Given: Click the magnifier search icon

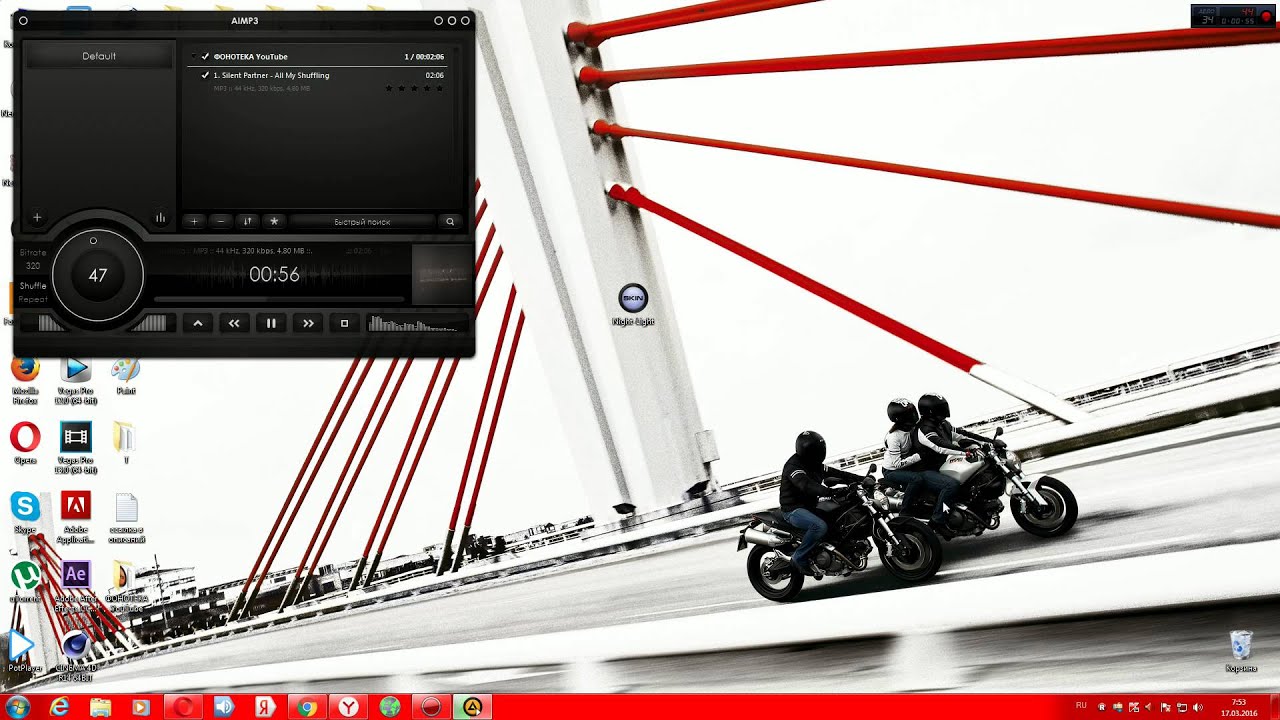Looking at the screenshot, I should [450, 221].
